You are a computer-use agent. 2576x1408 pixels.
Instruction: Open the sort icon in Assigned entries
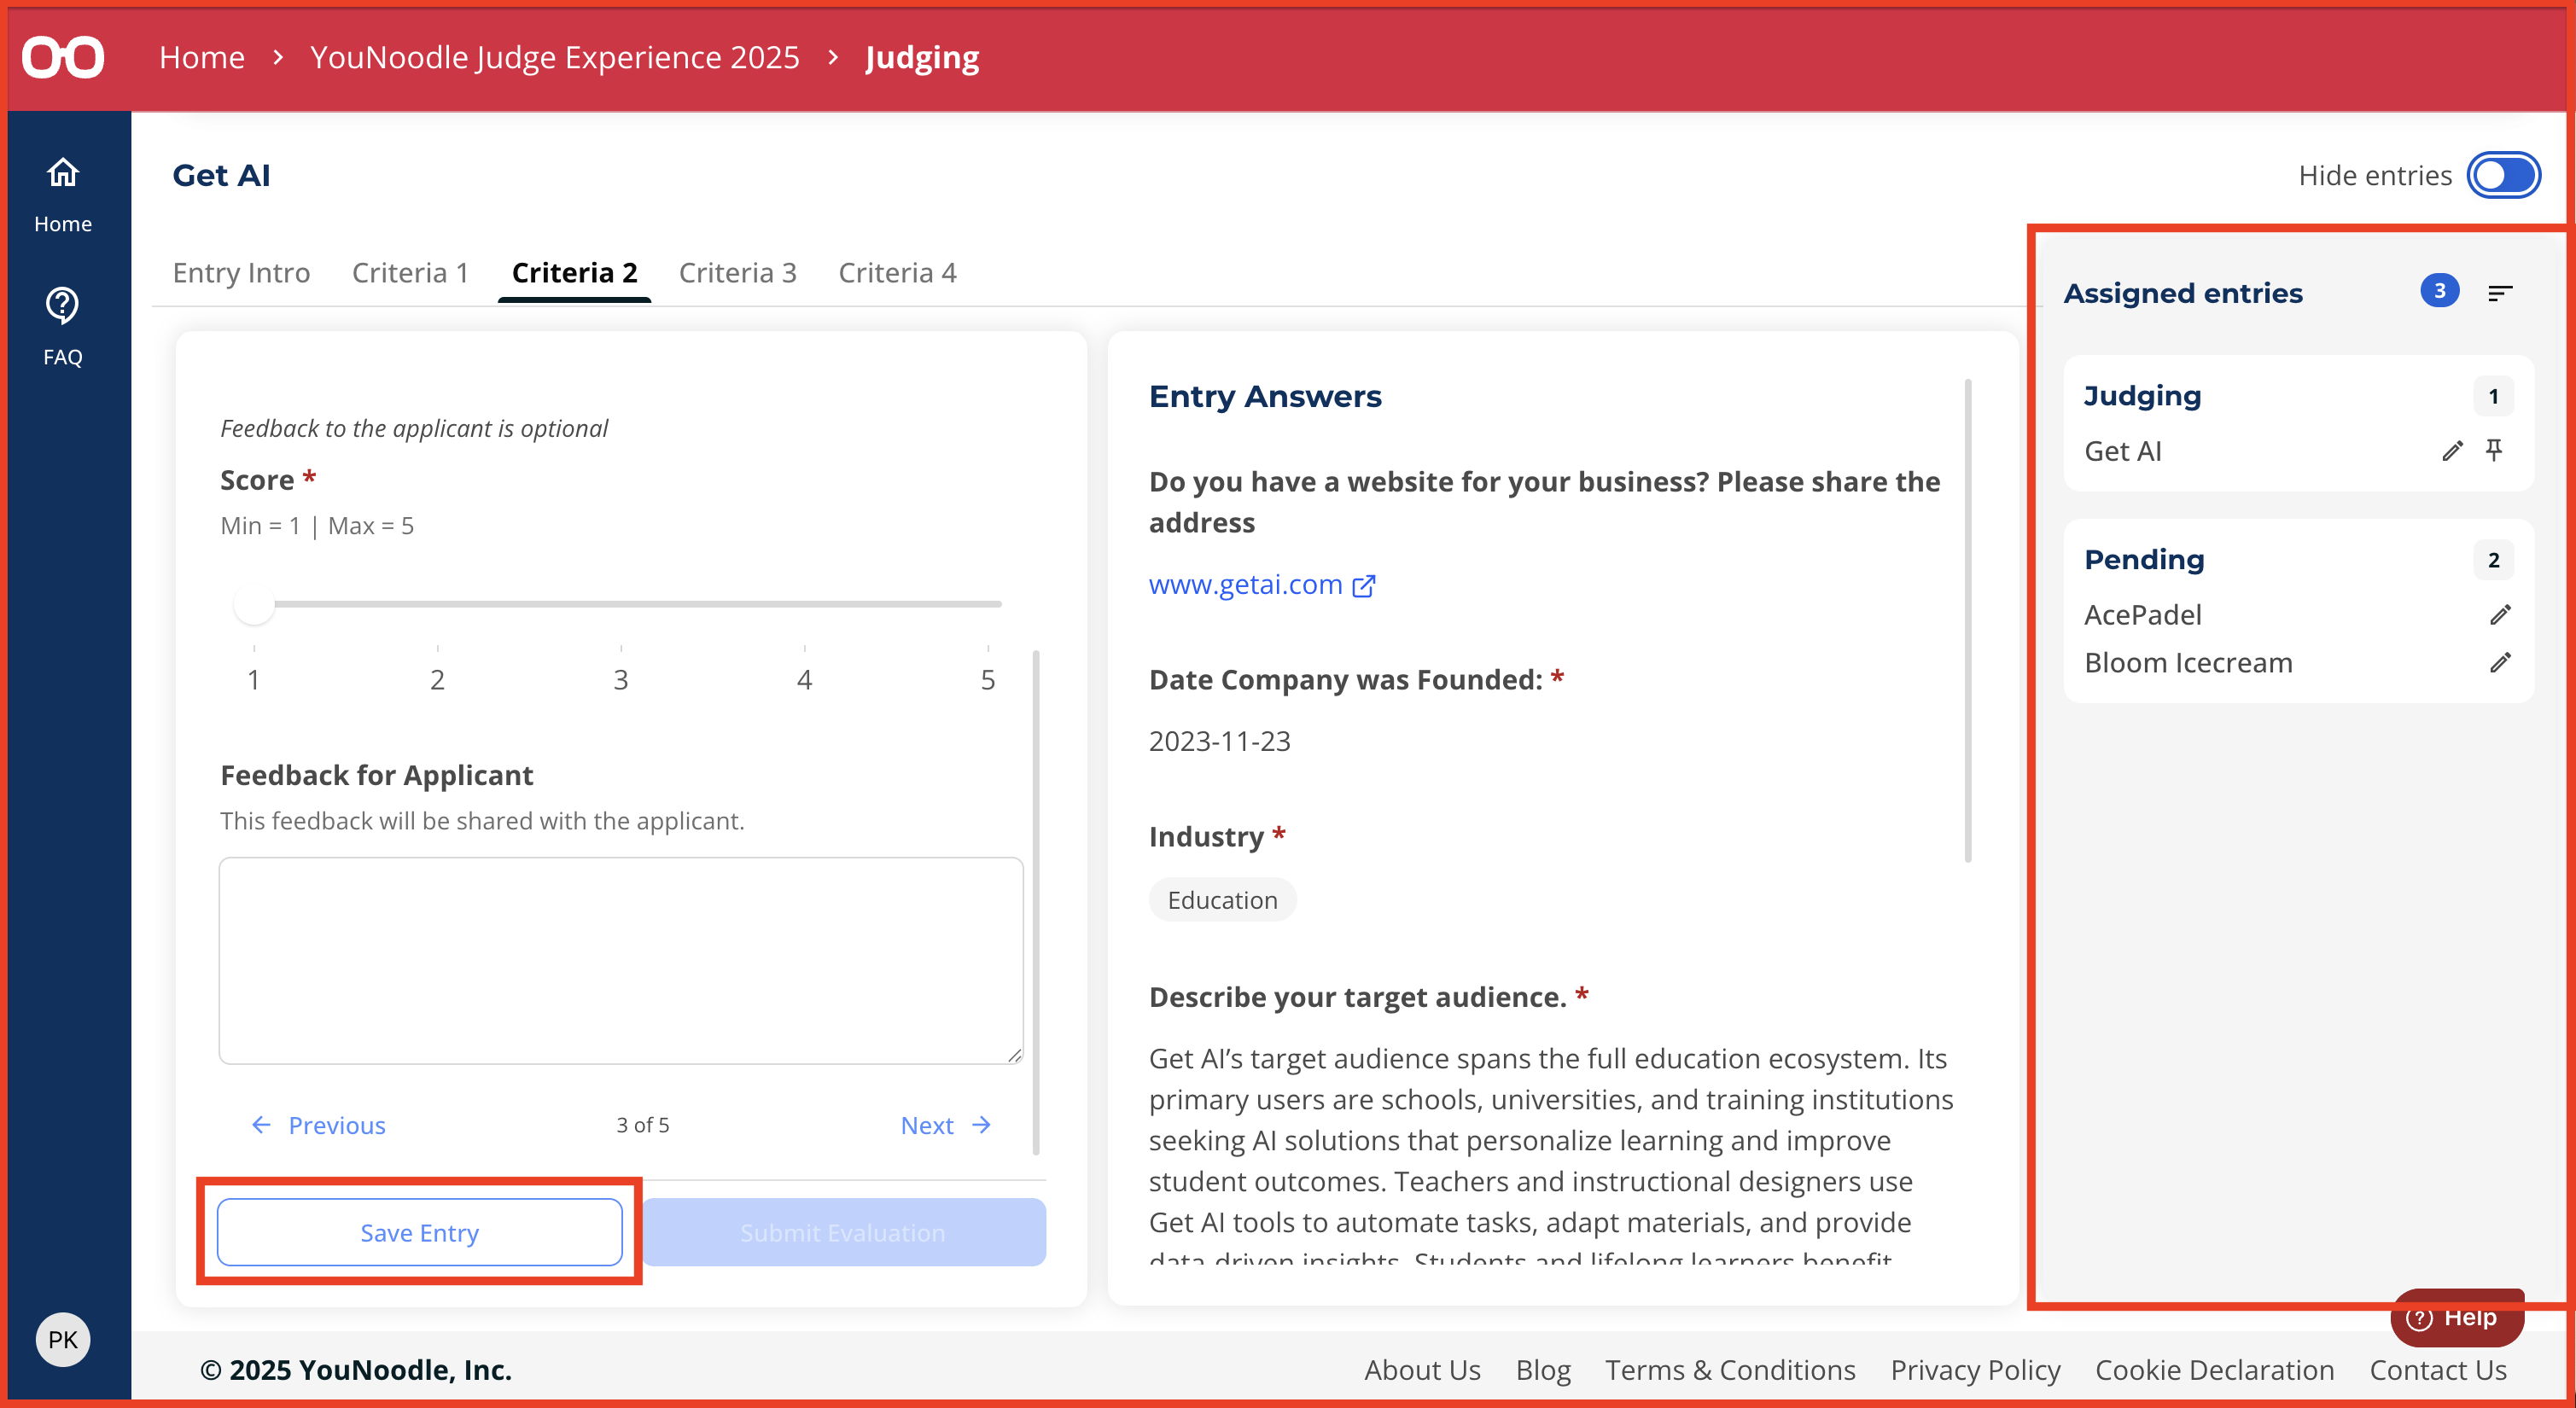[x=2500, y=293]
